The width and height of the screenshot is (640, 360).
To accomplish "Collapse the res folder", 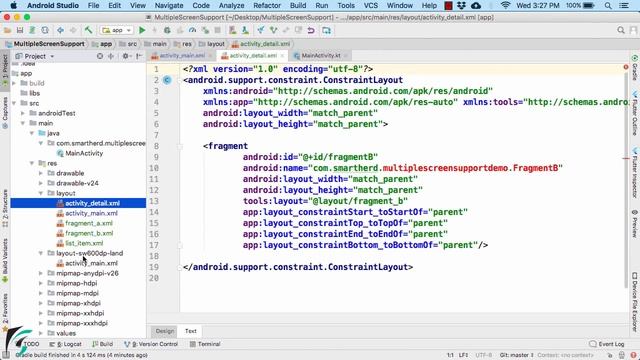I will pos(32,163).
